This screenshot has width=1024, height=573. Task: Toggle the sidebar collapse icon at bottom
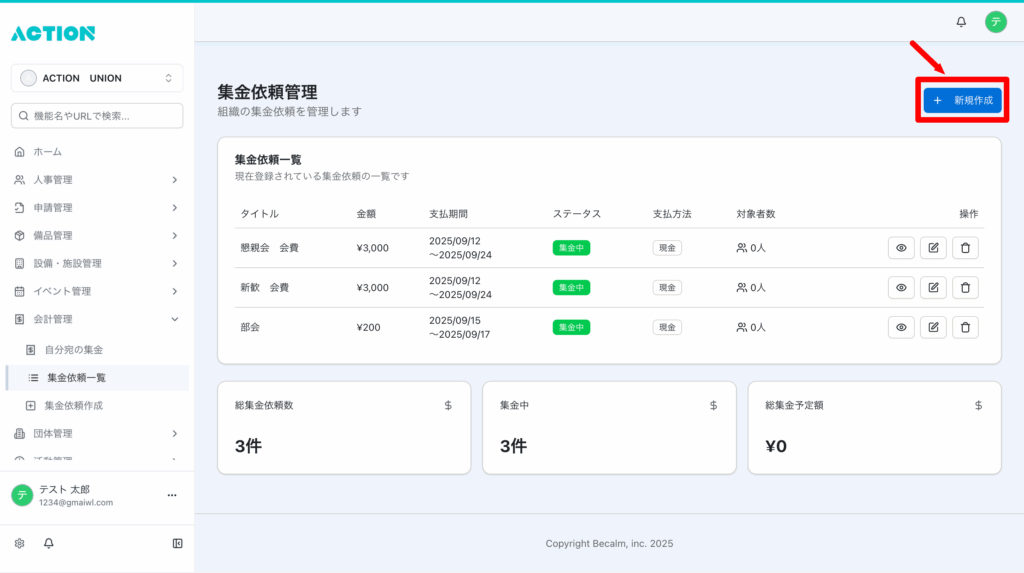(177, 543)
